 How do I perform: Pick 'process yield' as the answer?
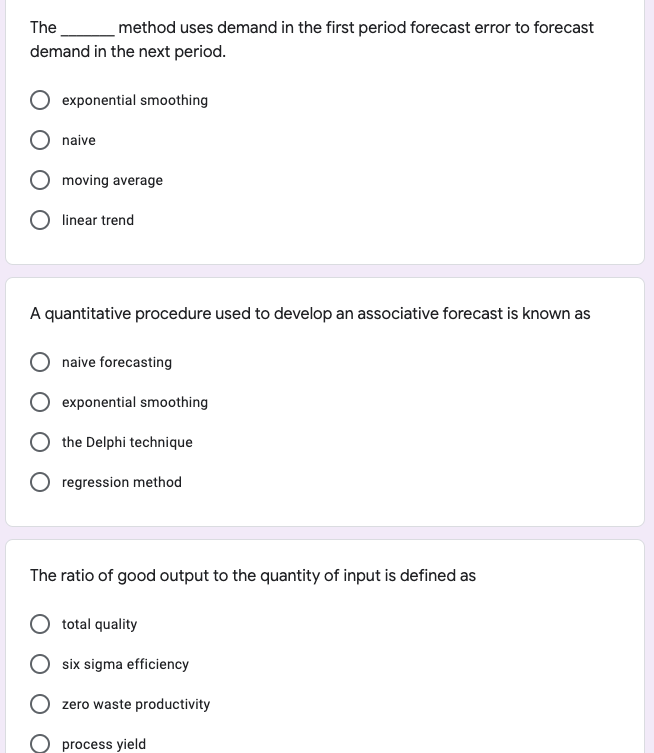tap(40, 744)
